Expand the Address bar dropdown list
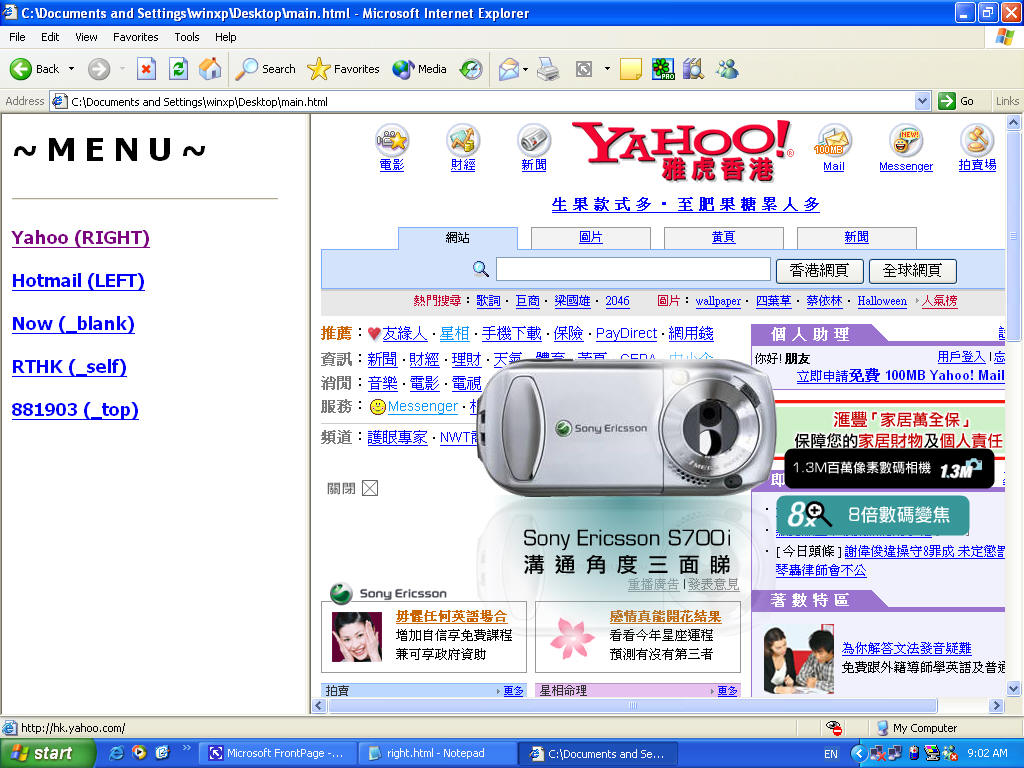Image resolution: width=1024 pixels, height=768 pixels. 922,102
